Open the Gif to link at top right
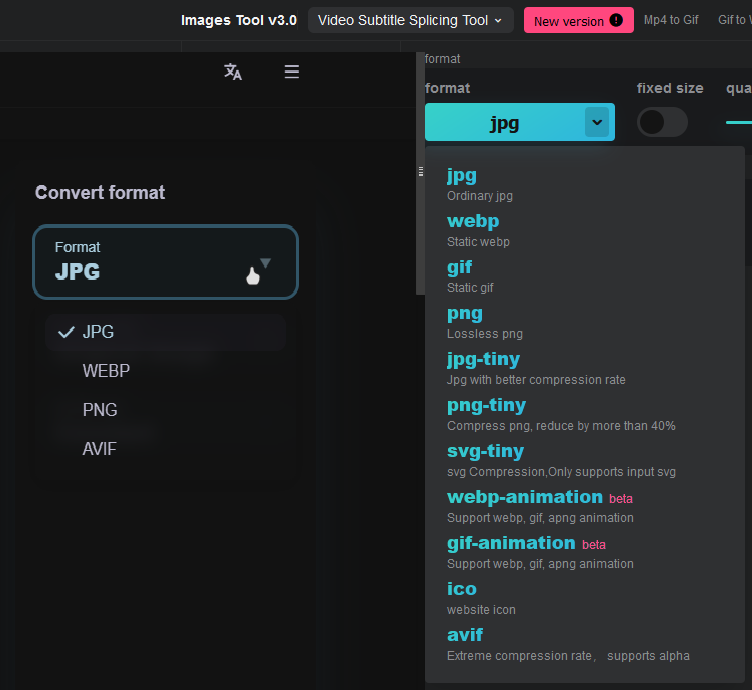 [x=734, y=20]
